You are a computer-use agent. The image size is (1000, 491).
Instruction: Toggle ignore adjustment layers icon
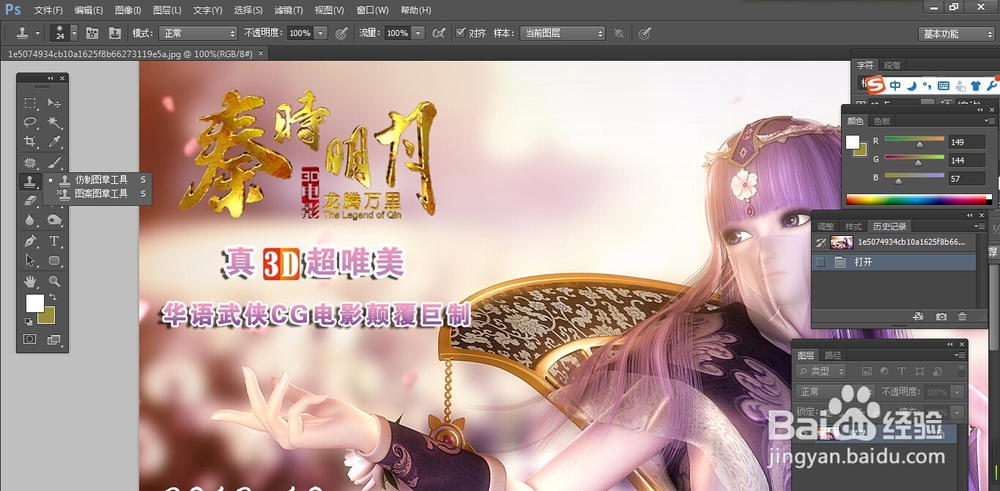tap(619, 33)
